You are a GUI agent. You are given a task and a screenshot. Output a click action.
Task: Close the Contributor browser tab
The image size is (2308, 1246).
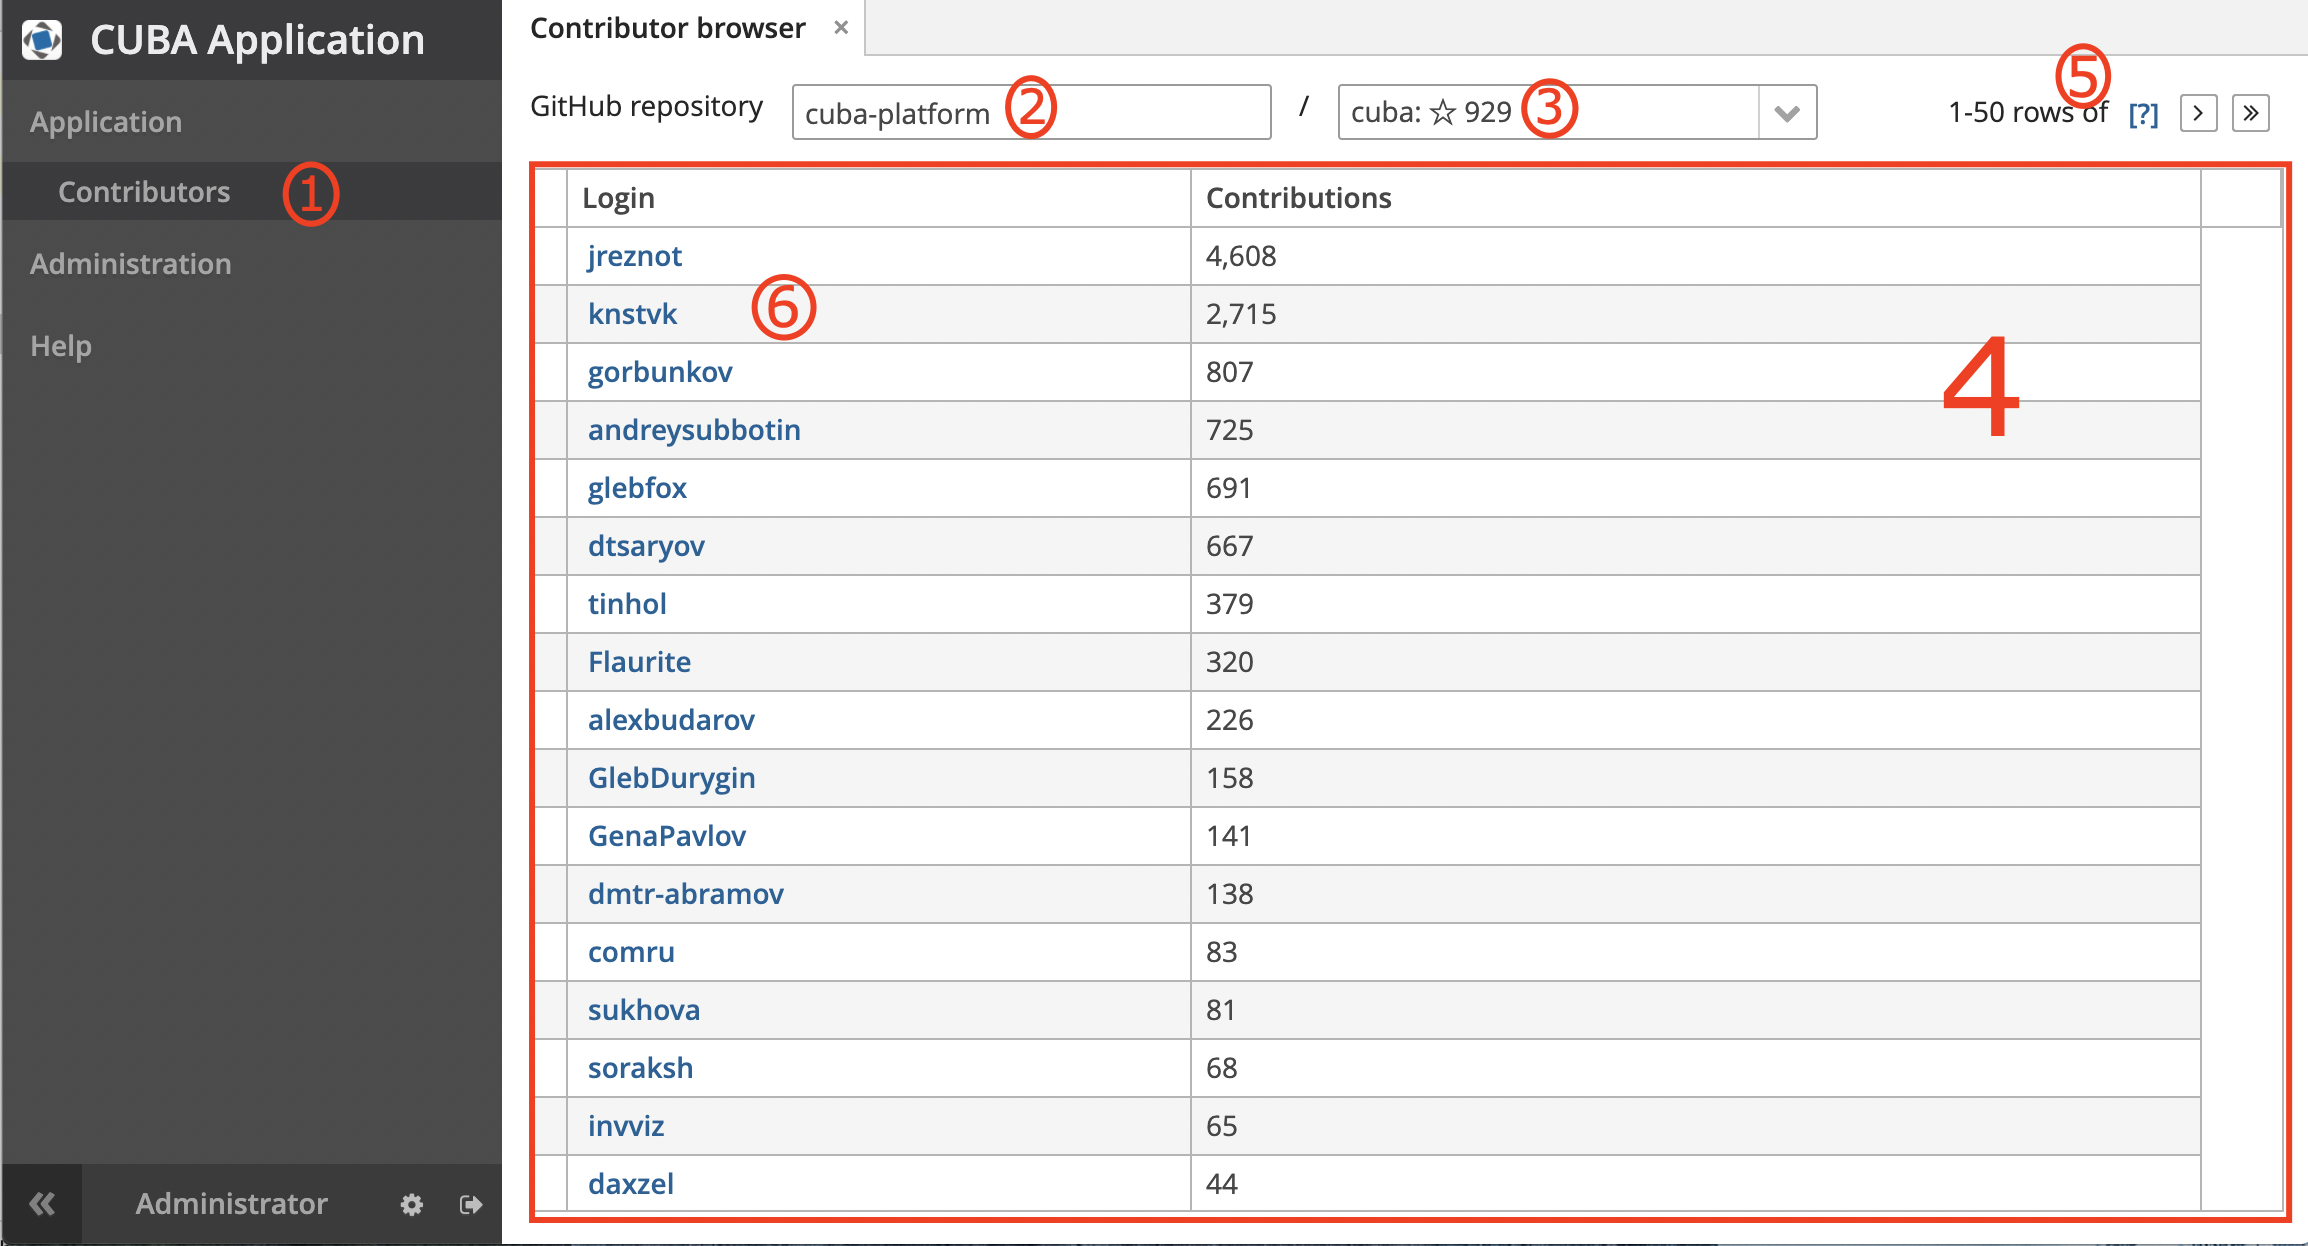[841, 28]
